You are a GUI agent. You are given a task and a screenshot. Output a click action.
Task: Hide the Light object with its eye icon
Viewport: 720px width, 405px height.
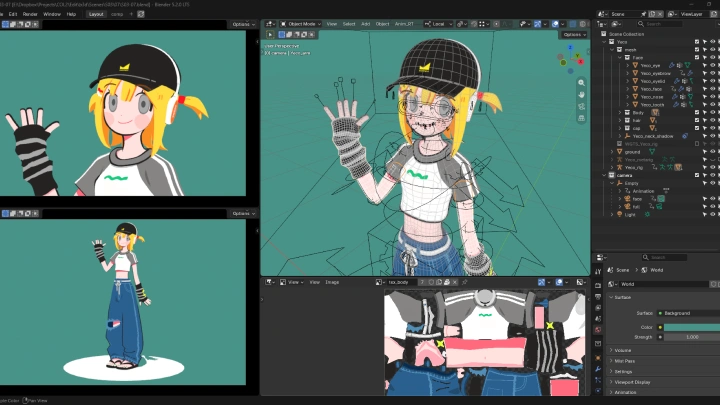pyautogui.click(x=713, y=214)
